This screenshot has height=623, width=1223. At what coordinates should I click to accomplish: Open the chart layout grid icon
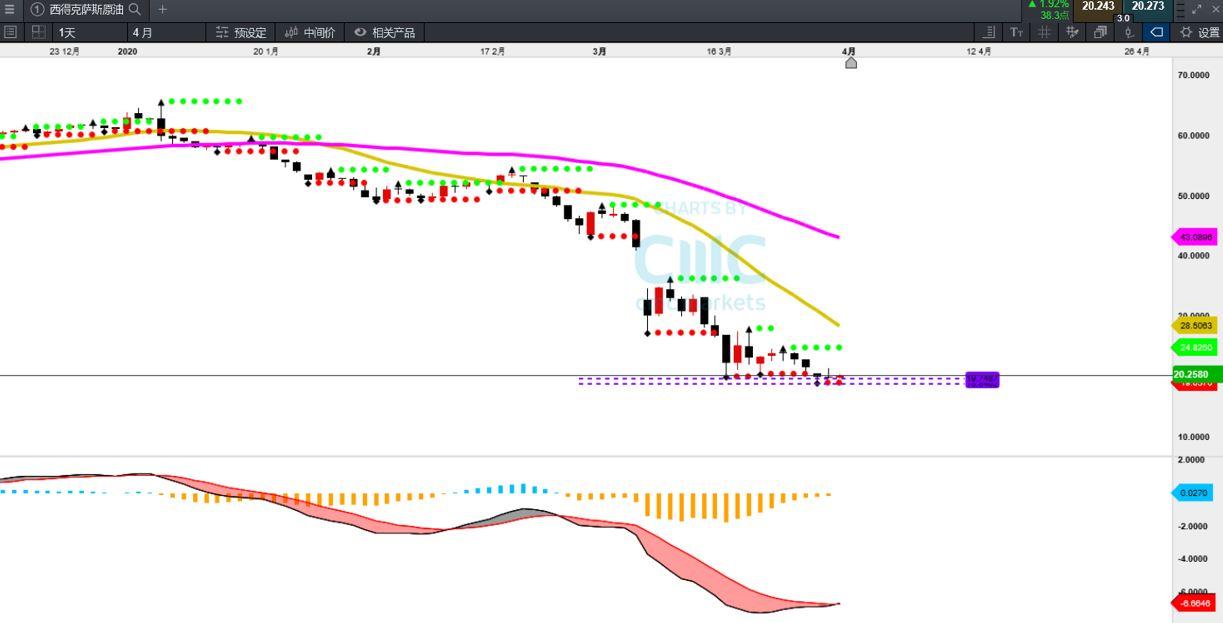(39, 32)
